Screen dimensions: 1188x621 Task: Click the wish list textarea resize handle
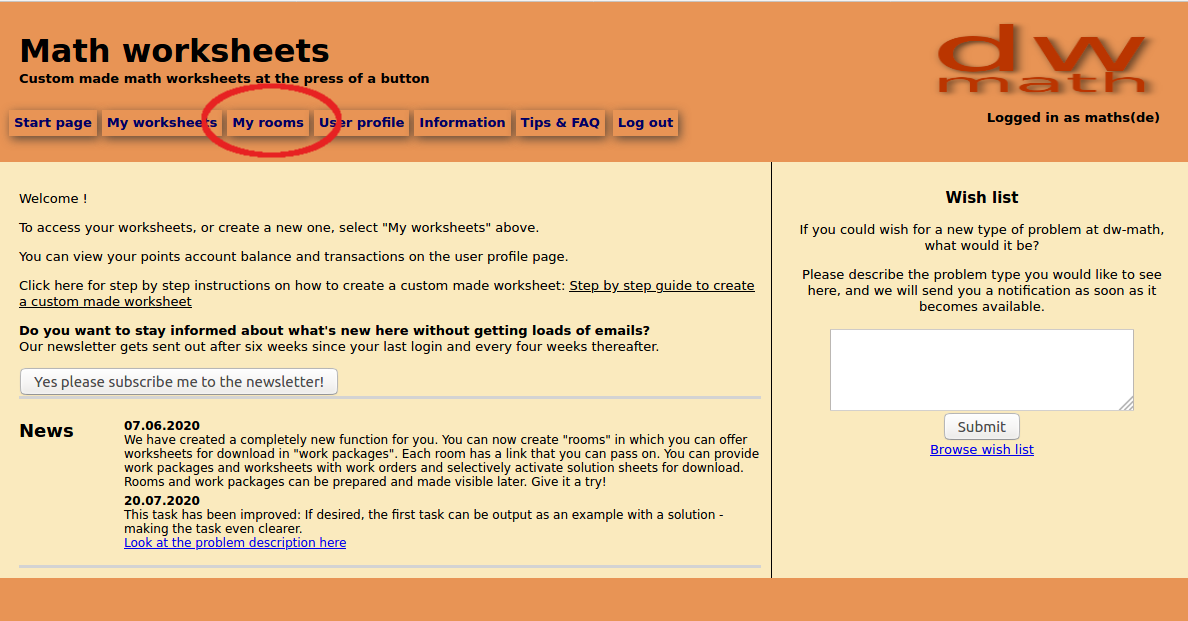pyautogui.click(x=1127, y=404)
